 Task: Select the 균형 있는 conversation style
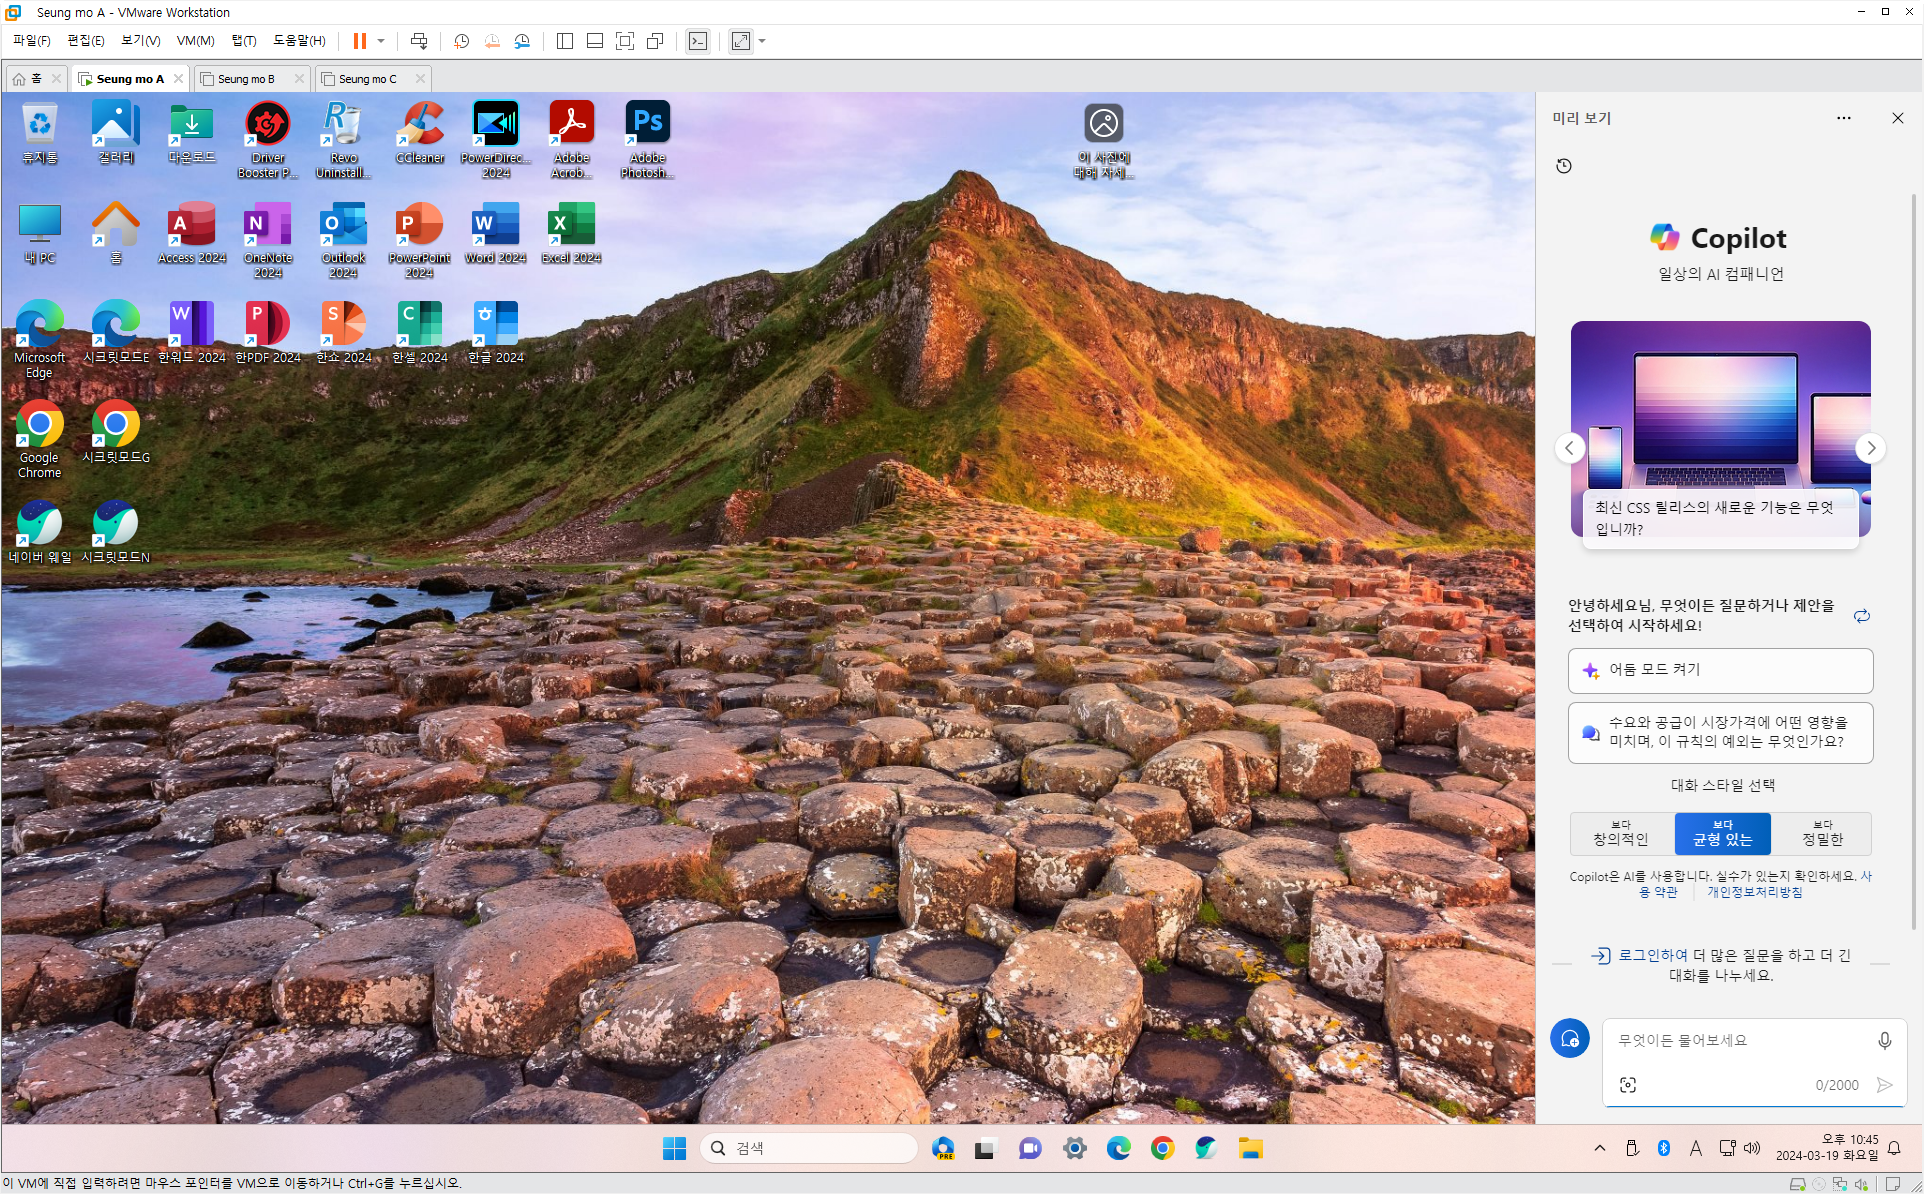coord(1722,834)
